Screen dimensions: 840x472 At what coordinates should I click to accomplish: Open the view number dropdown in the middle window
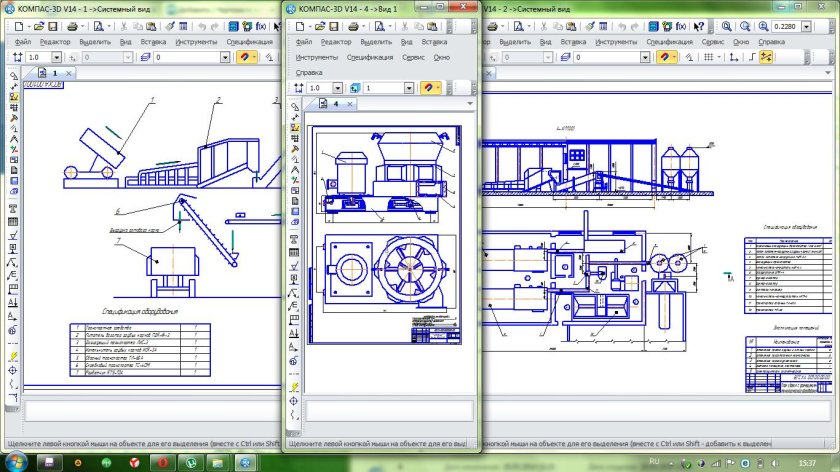pos(411,88)
